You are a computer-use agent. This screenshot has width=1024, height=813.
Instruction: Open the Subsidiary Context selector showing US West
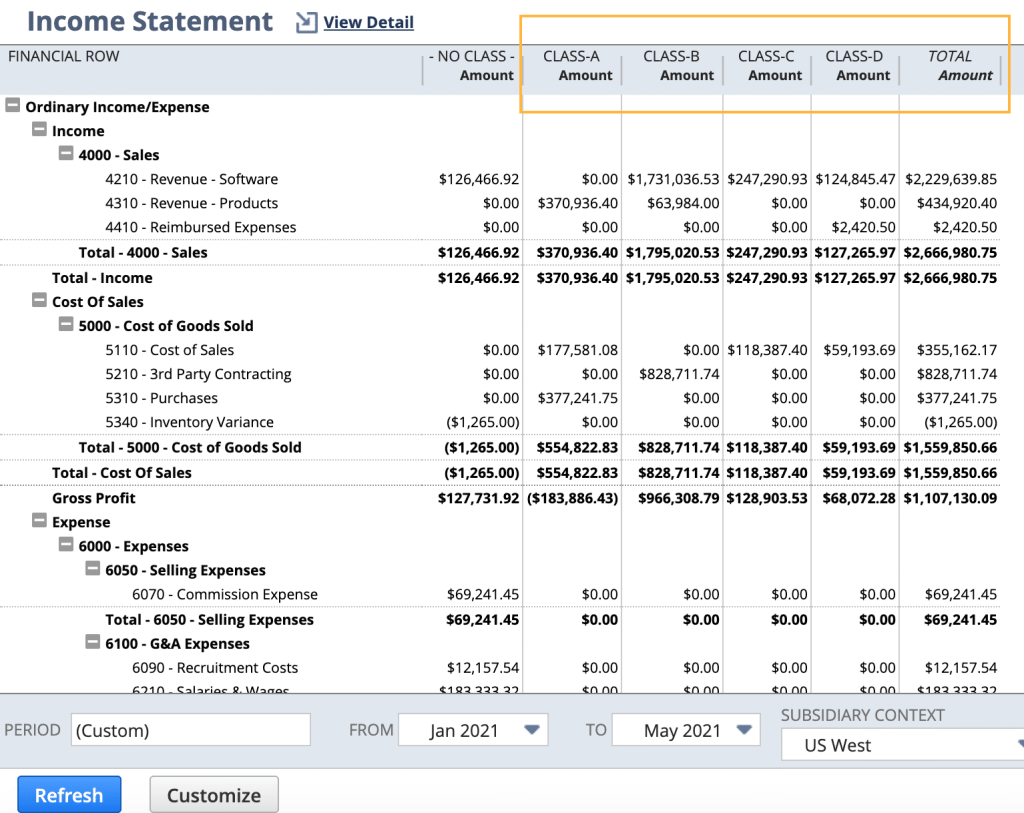point(900,745)
